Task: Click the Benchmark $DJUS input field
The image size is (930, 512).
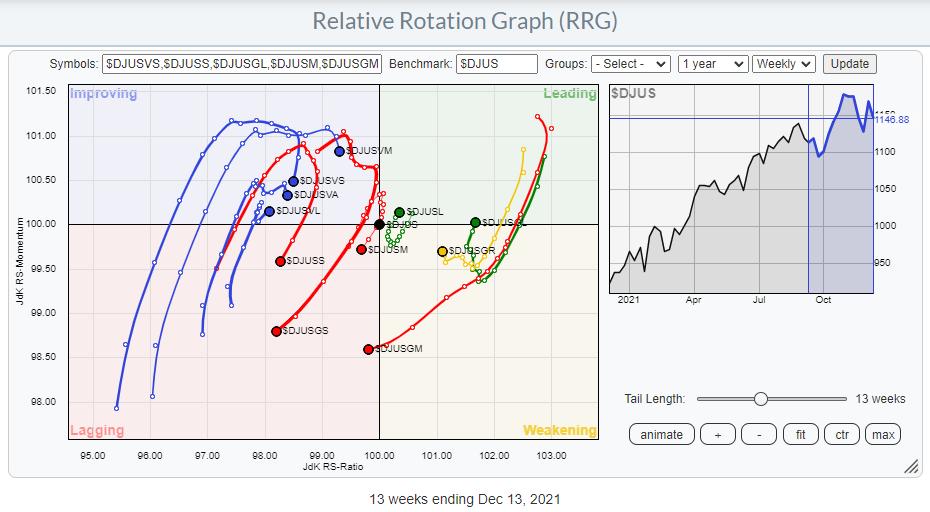Action: tap(497, 63)
